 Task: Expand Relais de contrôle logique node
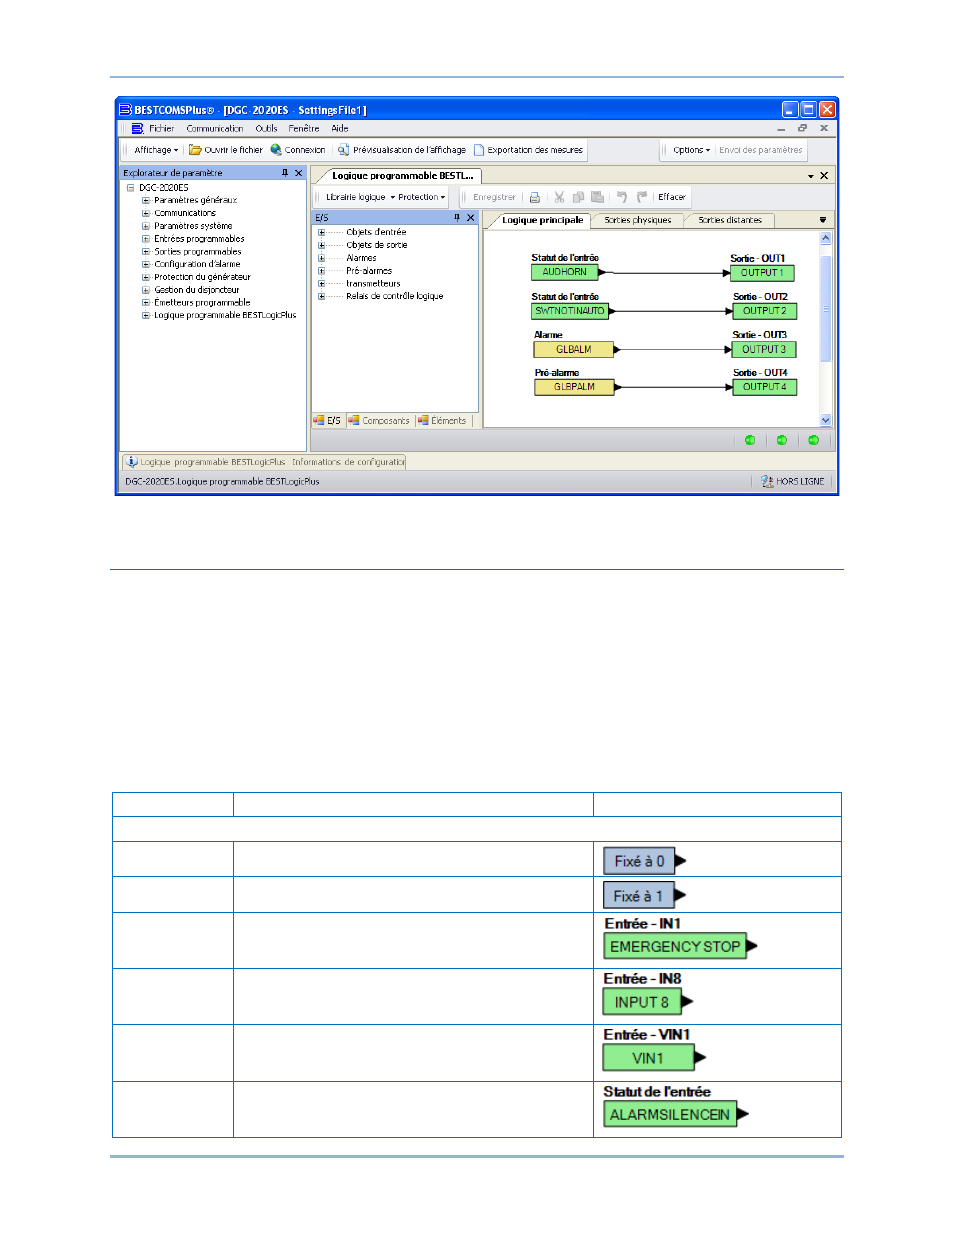click(x=322, y=296)
